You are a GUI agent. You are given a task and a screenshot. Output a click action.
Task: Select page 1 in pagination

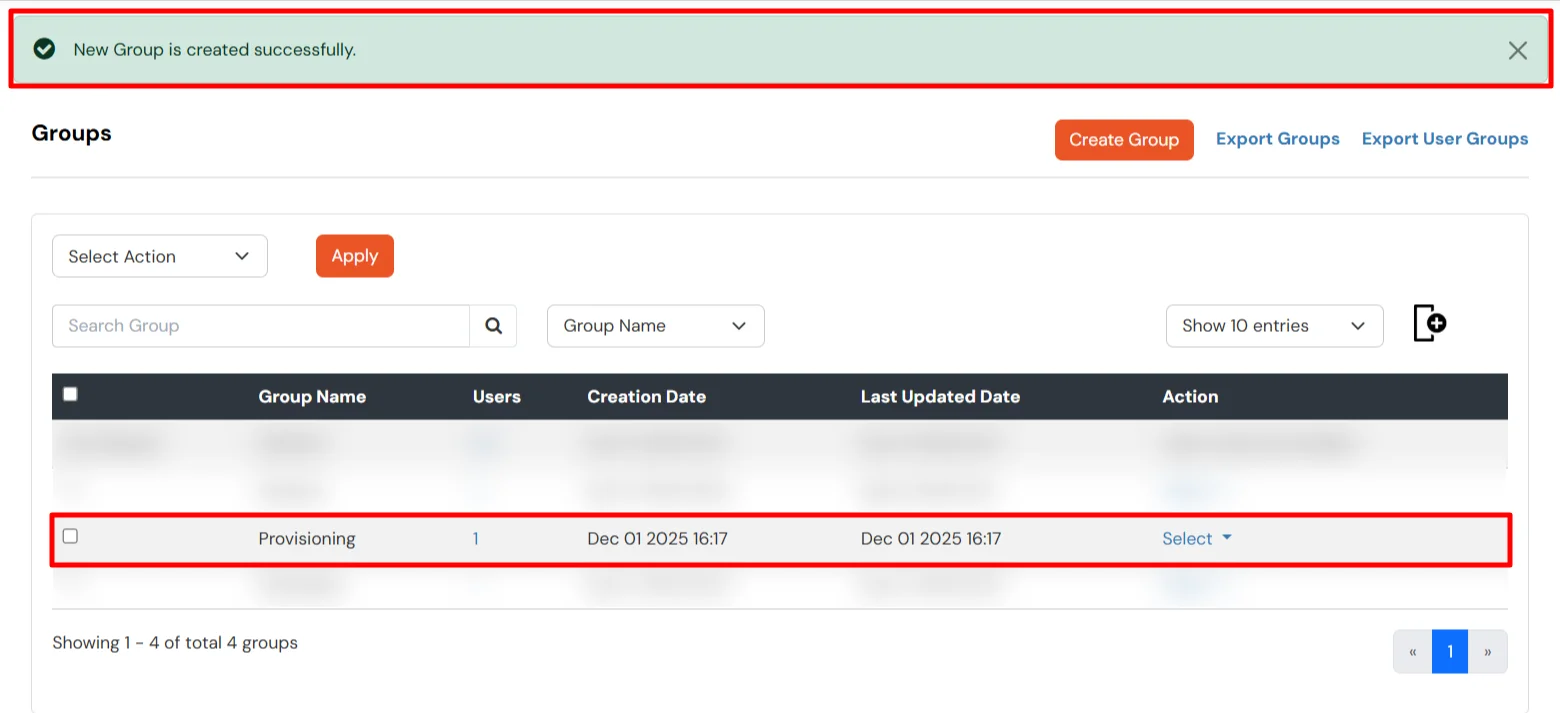[x=1449, y=651]
